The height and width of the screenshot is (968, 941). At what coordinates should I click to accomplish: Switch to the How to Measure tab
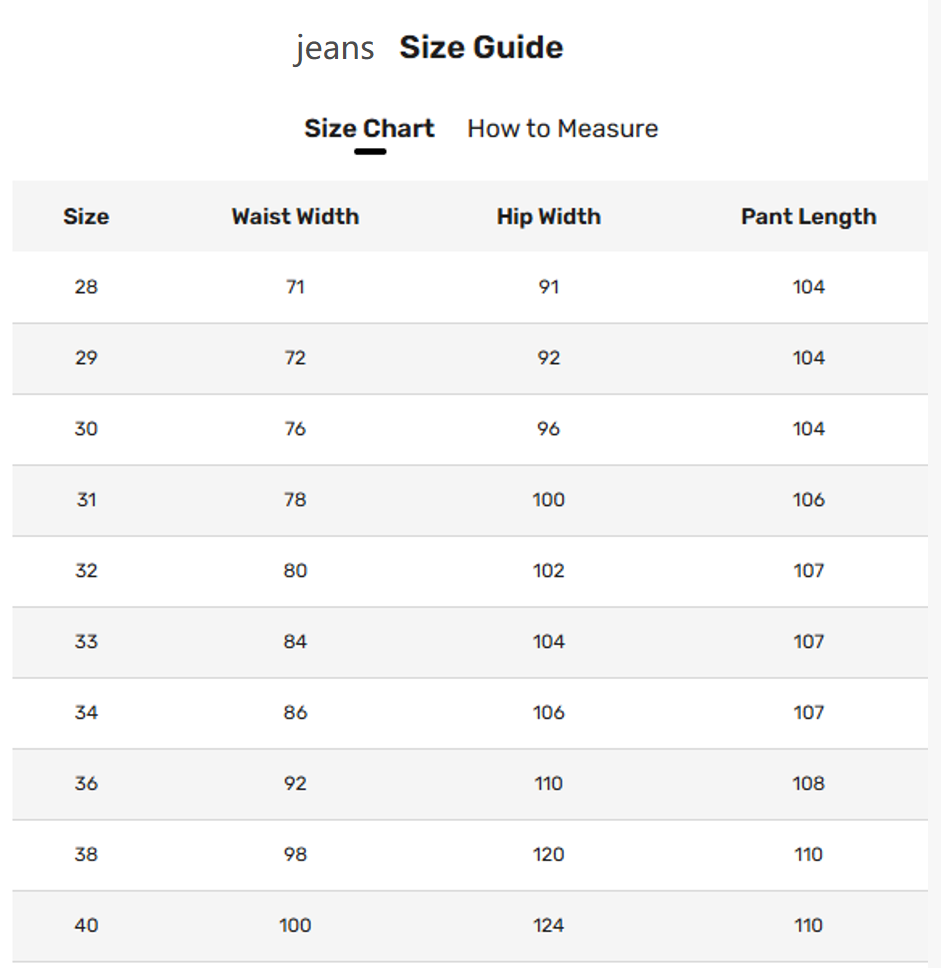563,129
